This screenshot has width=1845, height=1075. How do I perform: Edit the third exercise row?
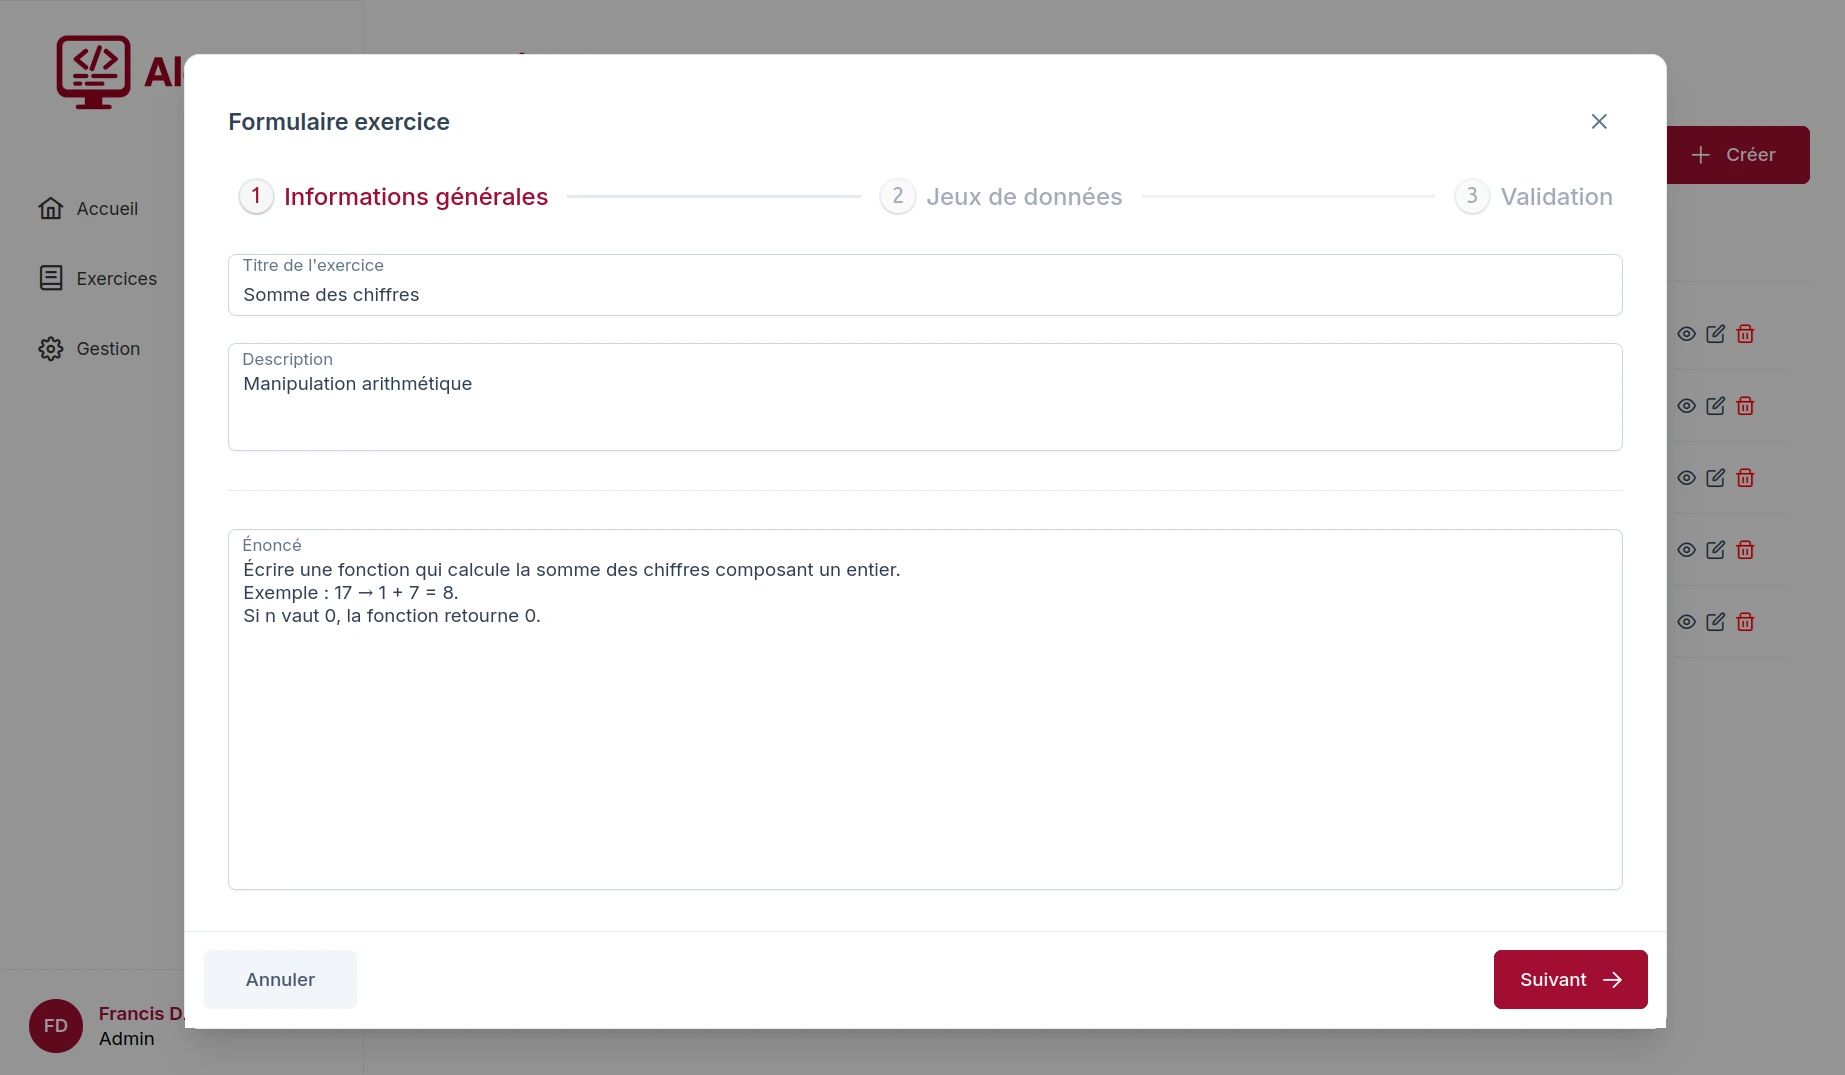pyautogui.click(x=1715, y=478)
